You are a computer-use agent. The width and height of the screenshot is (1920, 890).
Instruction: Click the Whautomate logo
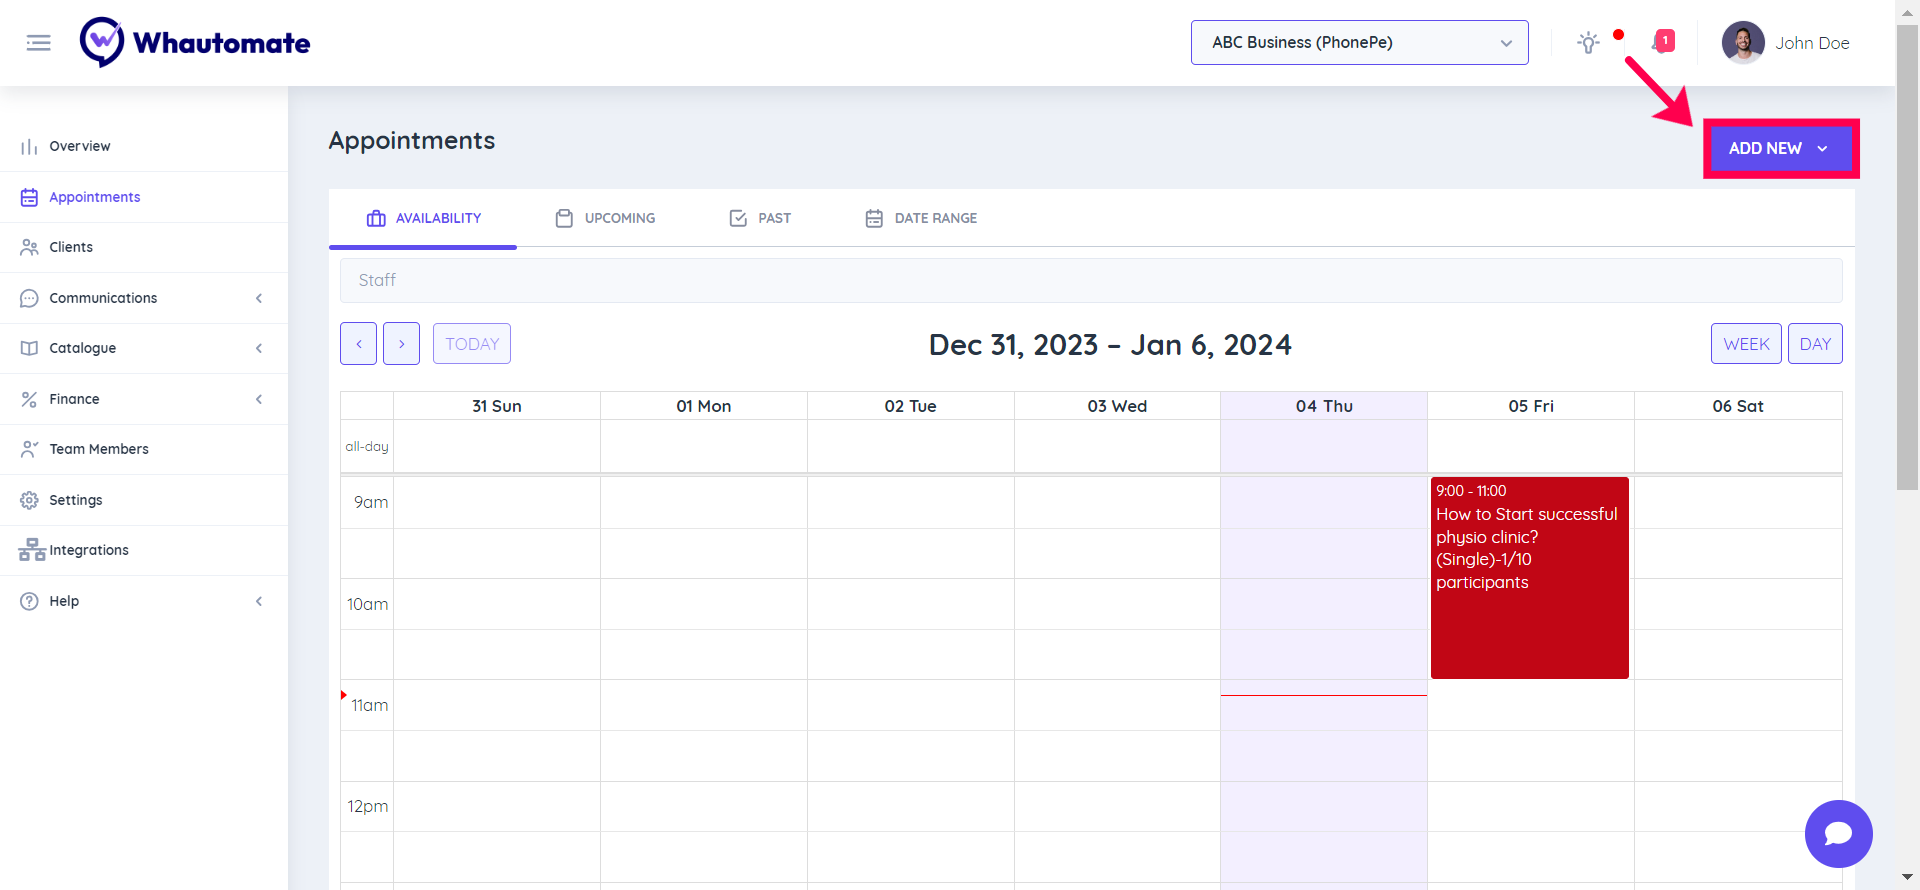pos(195,43)
